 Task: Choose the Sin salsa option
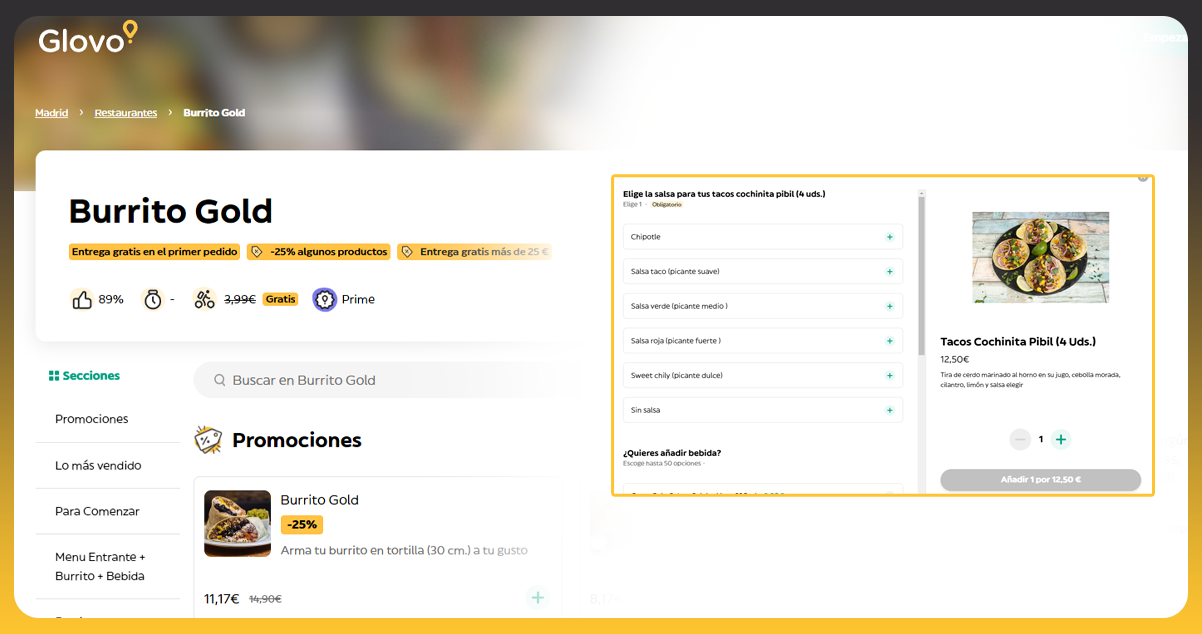click(x=762, y=410)
